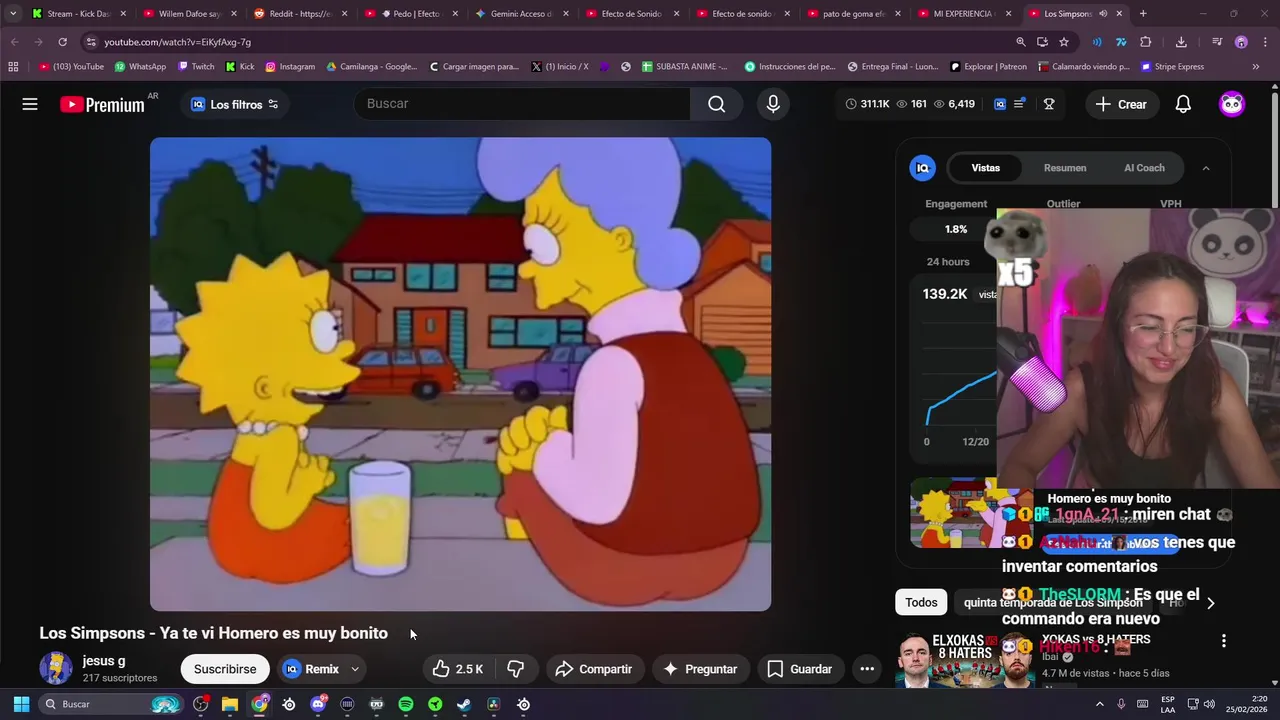Open Instagram bookmark
This screenshot has height=720, width=1280.
(x=290, y=67)
